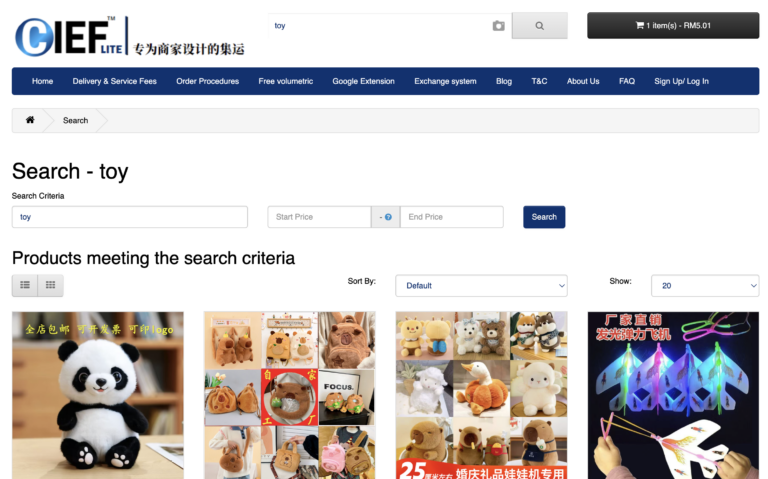The image size is (768, 479).
Task: Open the T&C menu item
Action: coord(539,81)
